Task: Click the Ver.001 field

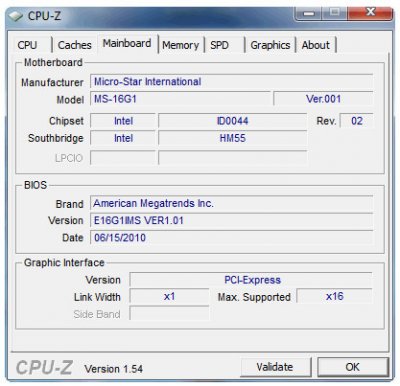Action: coord(323,99)
